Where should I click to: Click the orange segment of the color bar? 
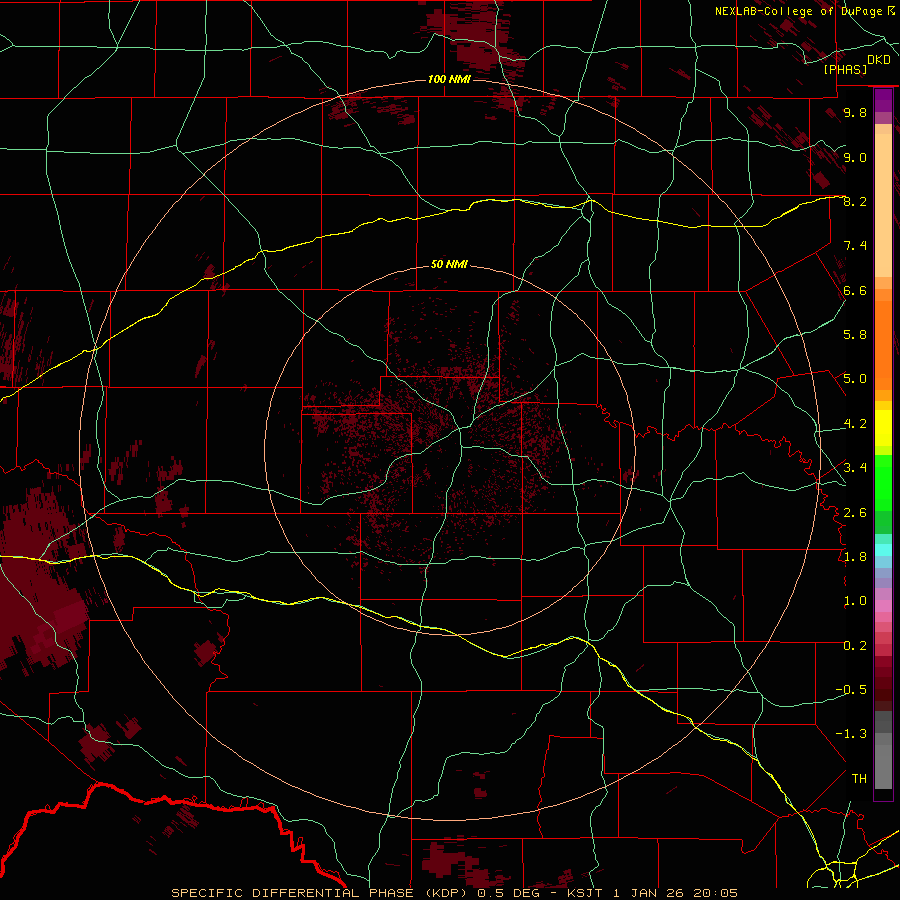[x=883, y=346]
